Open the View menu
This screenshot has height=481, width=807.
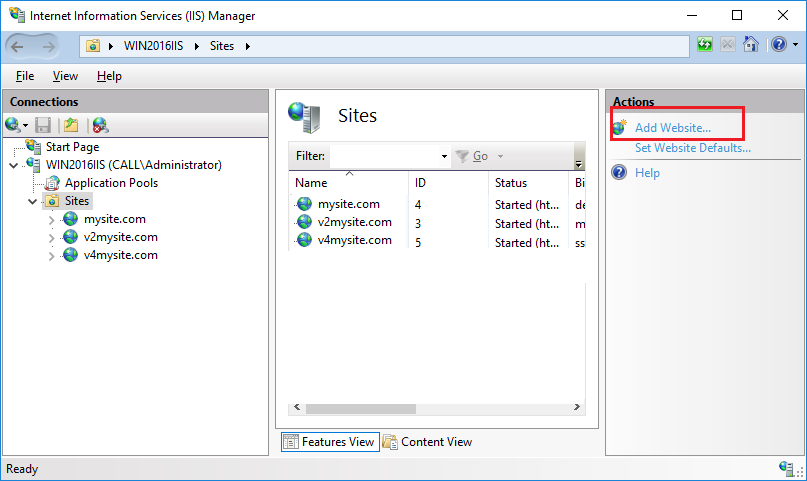pos(65,76)
